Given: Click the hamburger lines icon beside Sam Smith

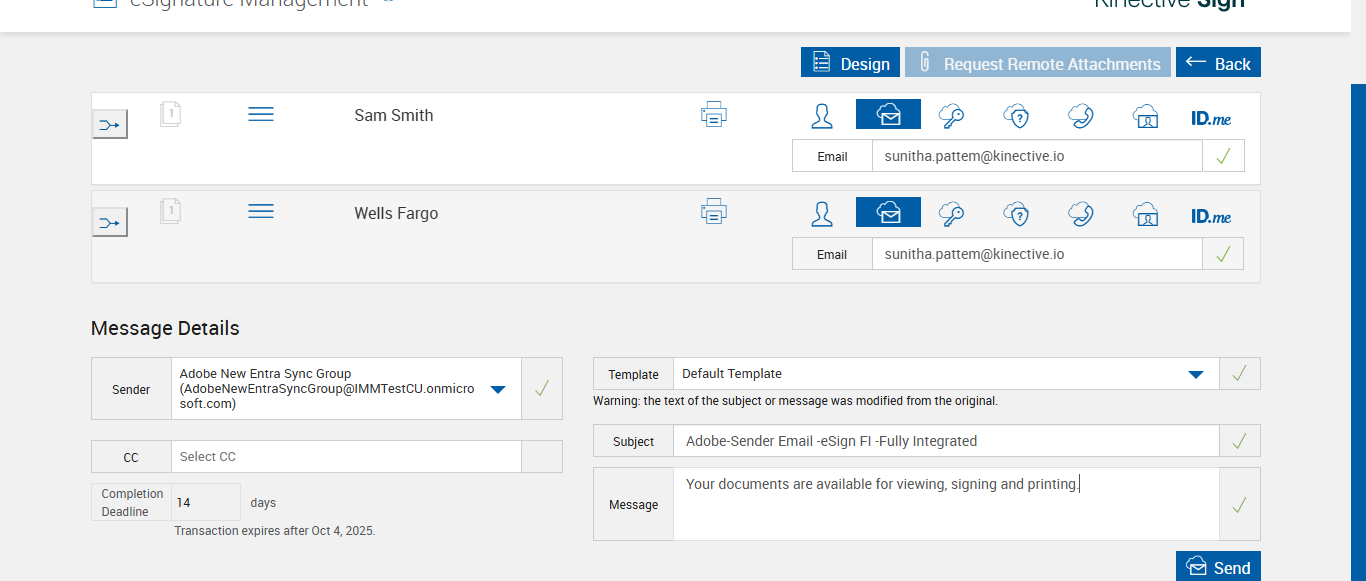Looking at the screenshot, I should 261,115.
